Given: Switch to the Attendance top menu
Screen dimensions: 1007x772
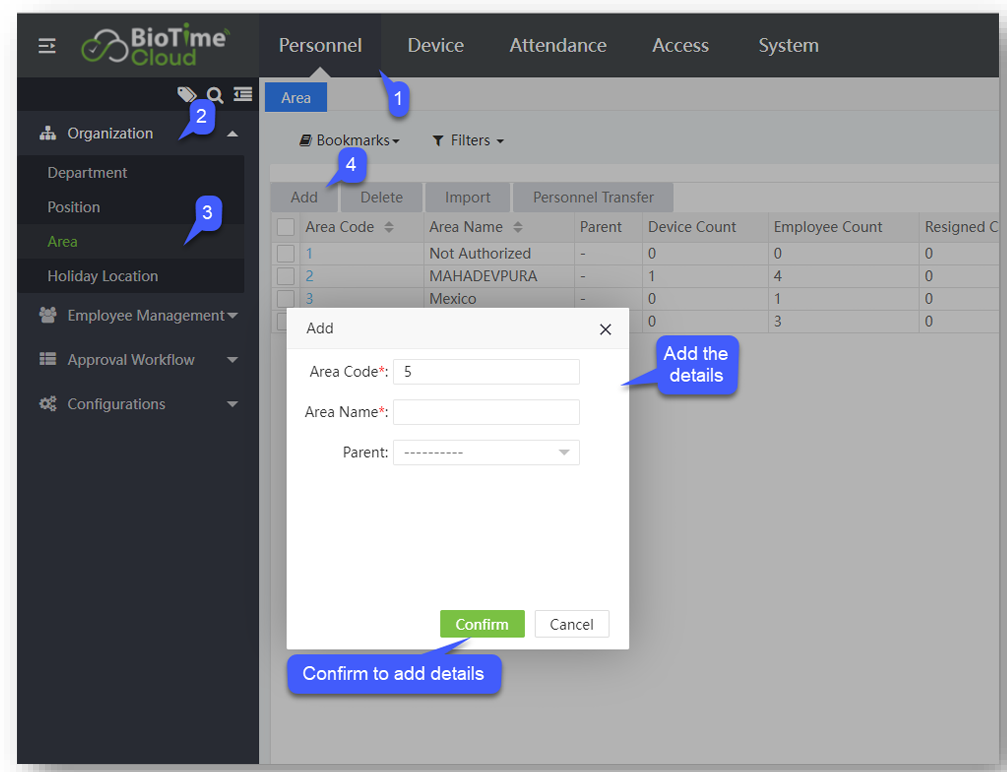Looking at the screenshot, I should pyautogui.click(x=558, y=46).
